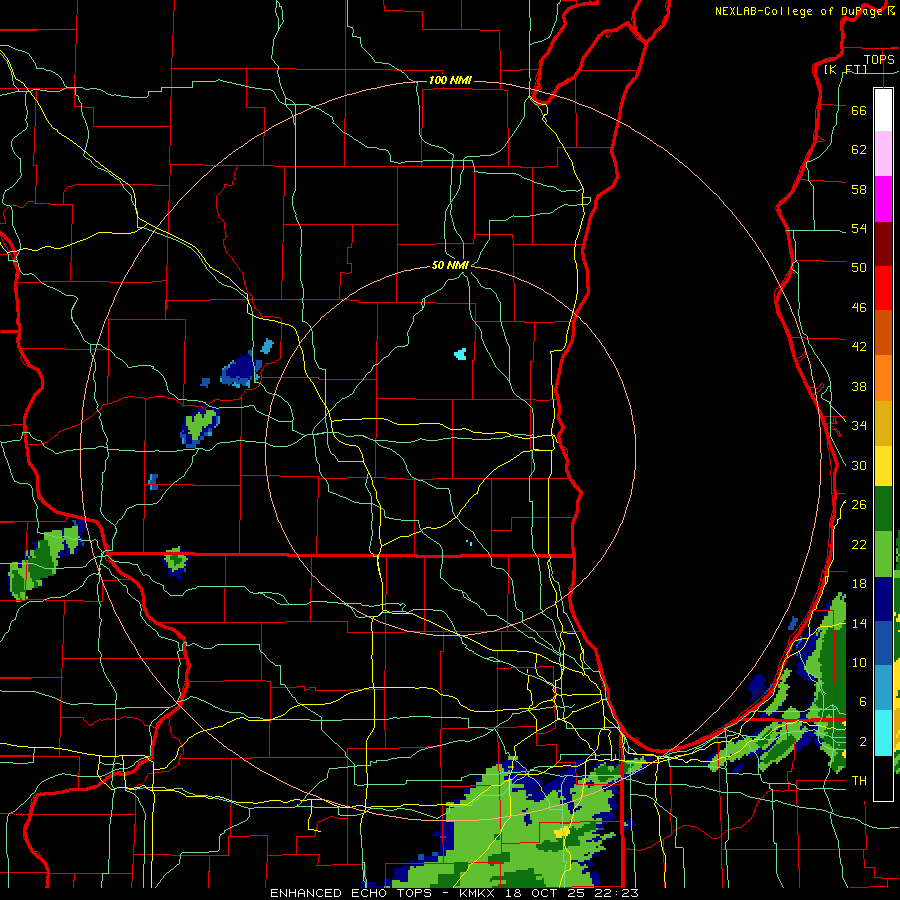Image resolution: width=900 pixels, height=900 pixels.
Task: Click the "62" value on the scale
Action: click(859, 149)
